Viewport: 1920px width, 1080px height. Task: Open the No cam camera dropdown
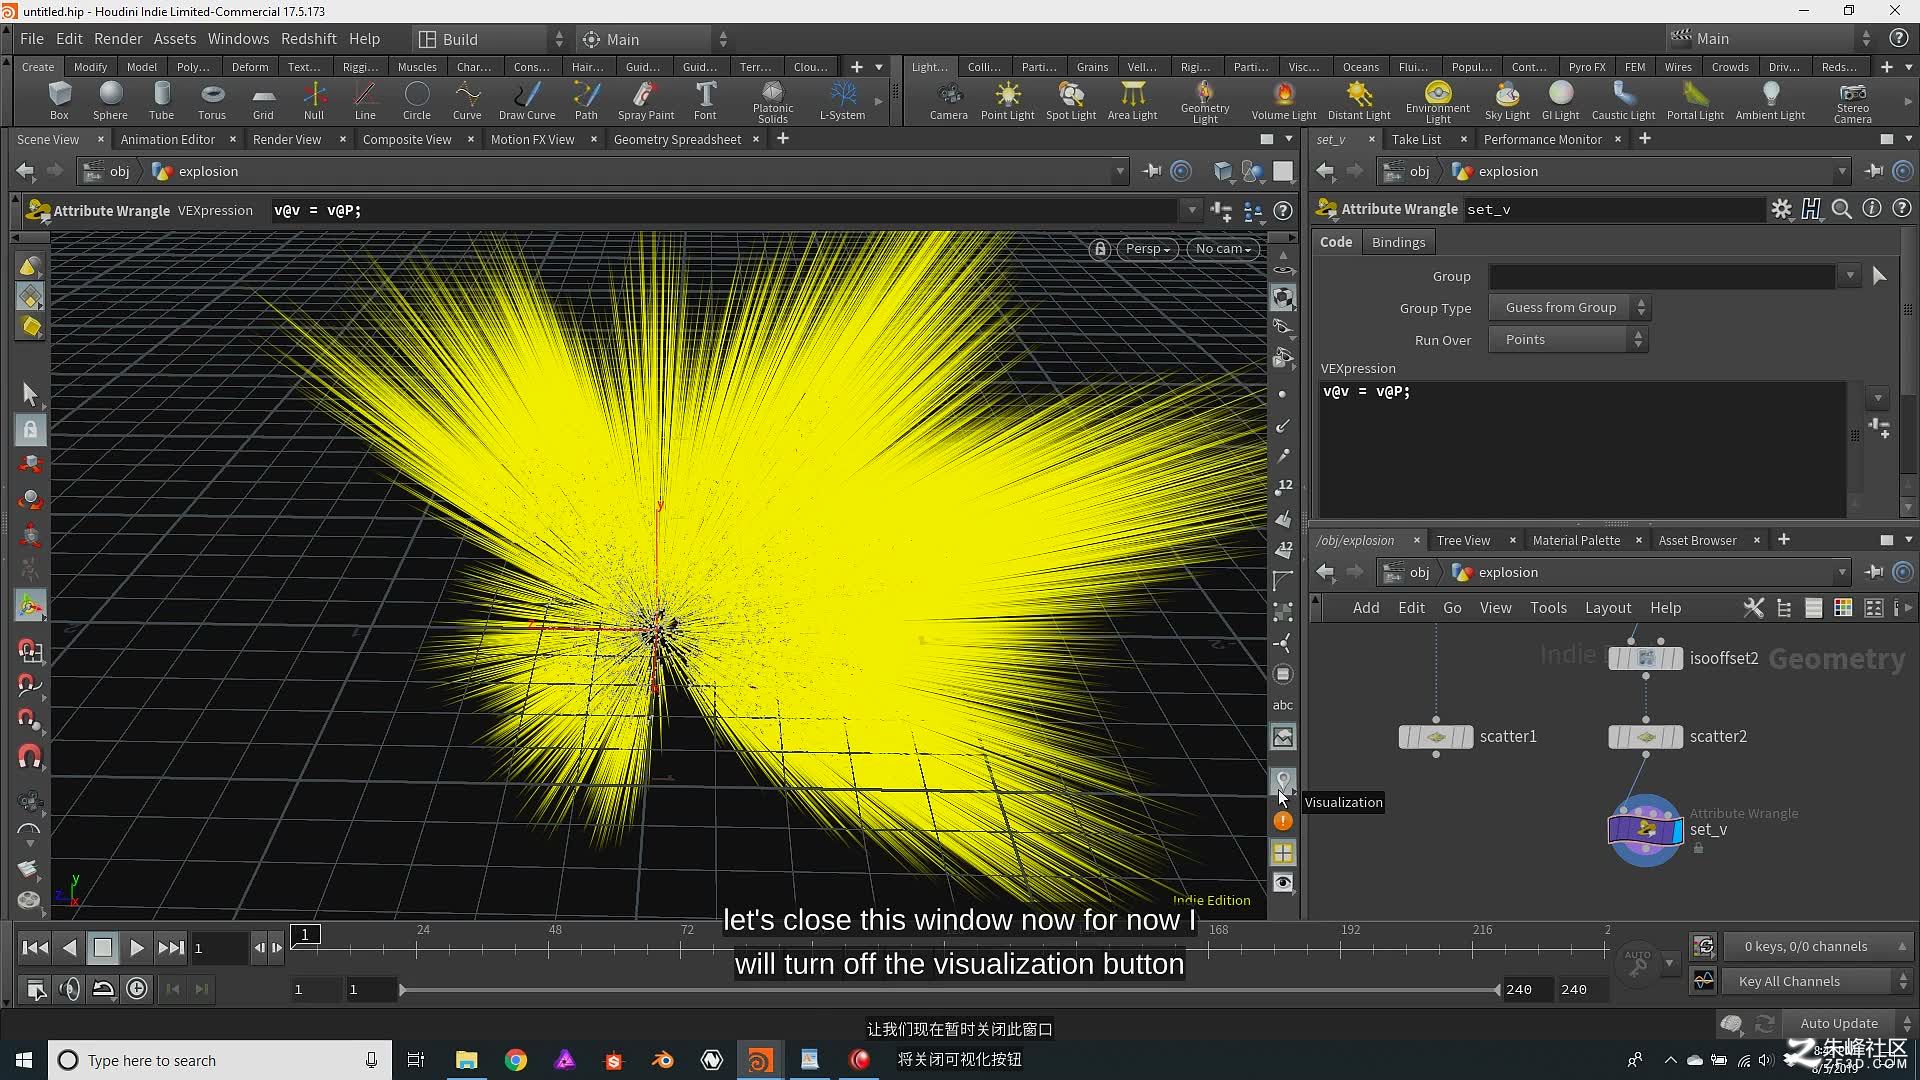click(x=1223, y=249)
